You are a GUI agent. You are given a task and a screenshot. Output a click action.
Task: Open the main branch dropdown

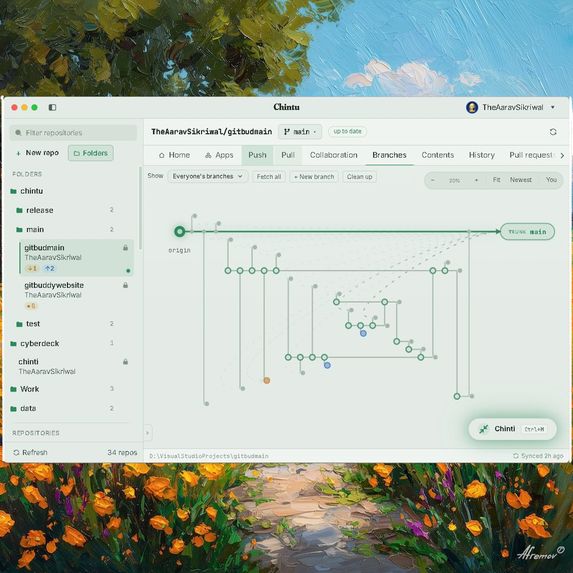300,132
